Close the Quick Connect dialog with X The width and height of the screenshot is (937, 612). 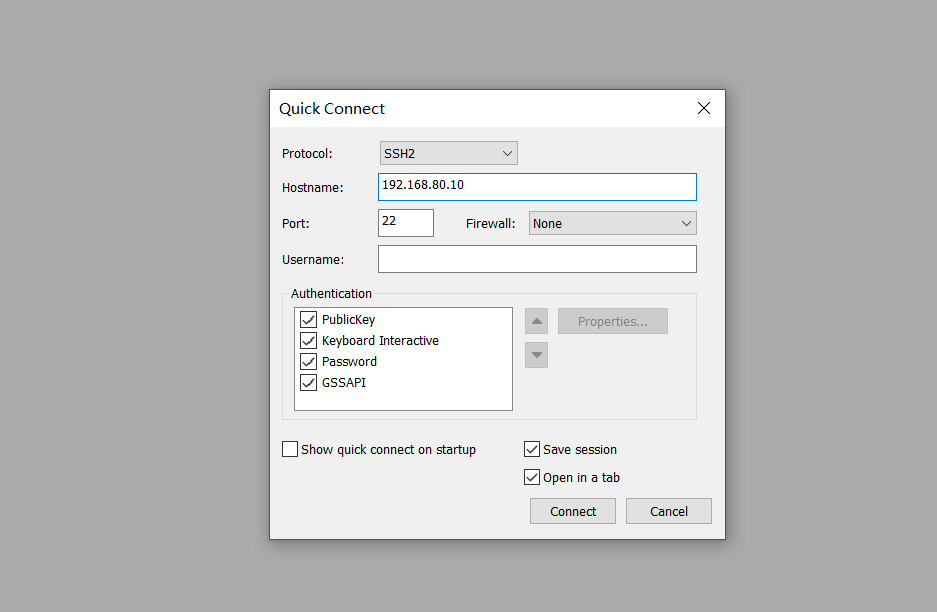pos(704,108)
